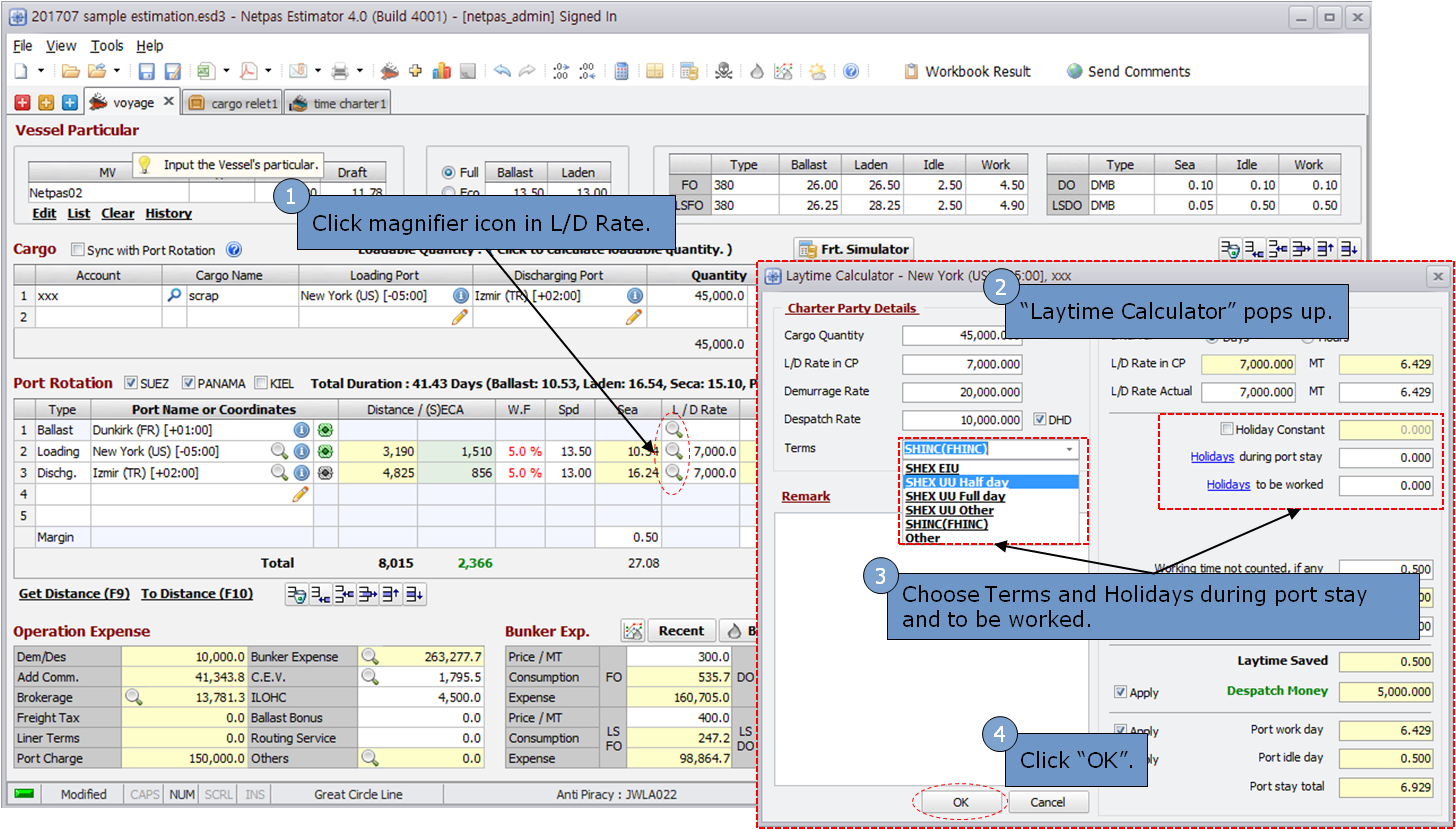Click Get Distance (F9) link
This screenshot has width=1456, height=830.
pos(74,594)
